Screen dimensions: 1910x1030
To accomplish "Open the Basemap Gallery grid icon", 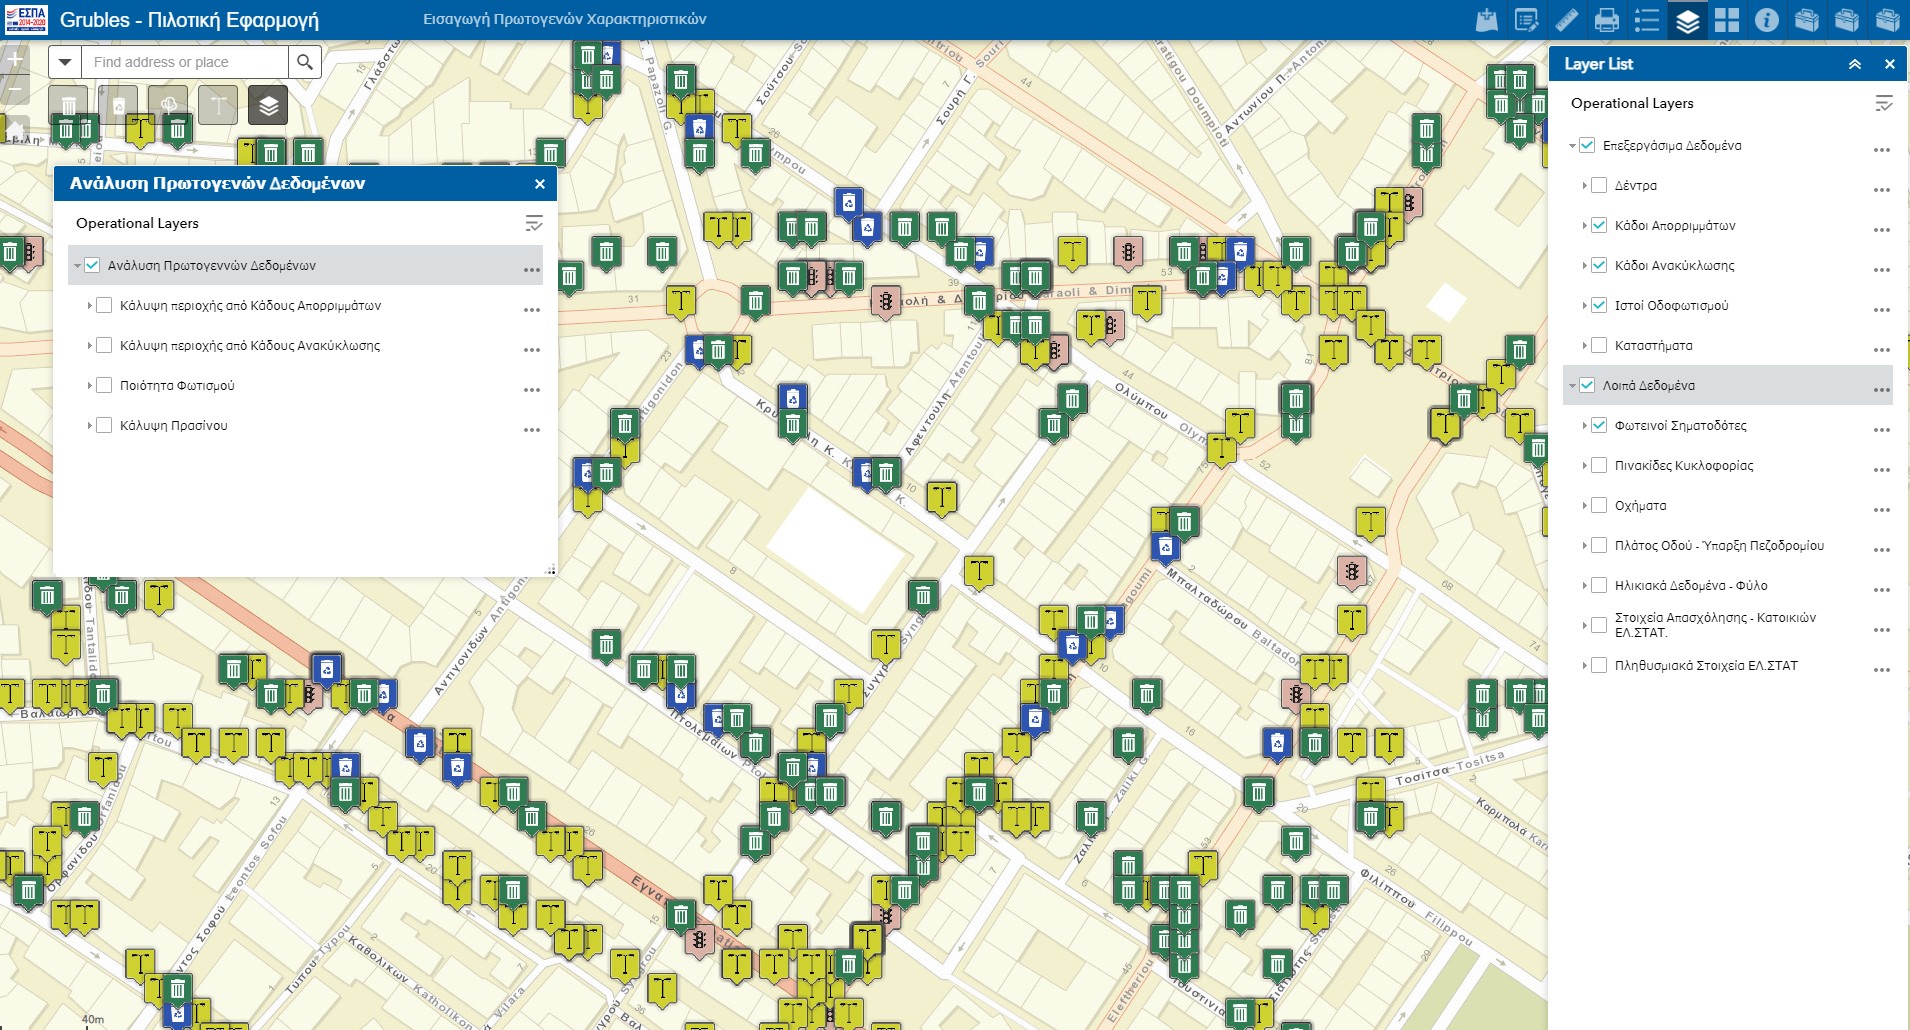I will pyautogui.click(x=1726, y=20).
